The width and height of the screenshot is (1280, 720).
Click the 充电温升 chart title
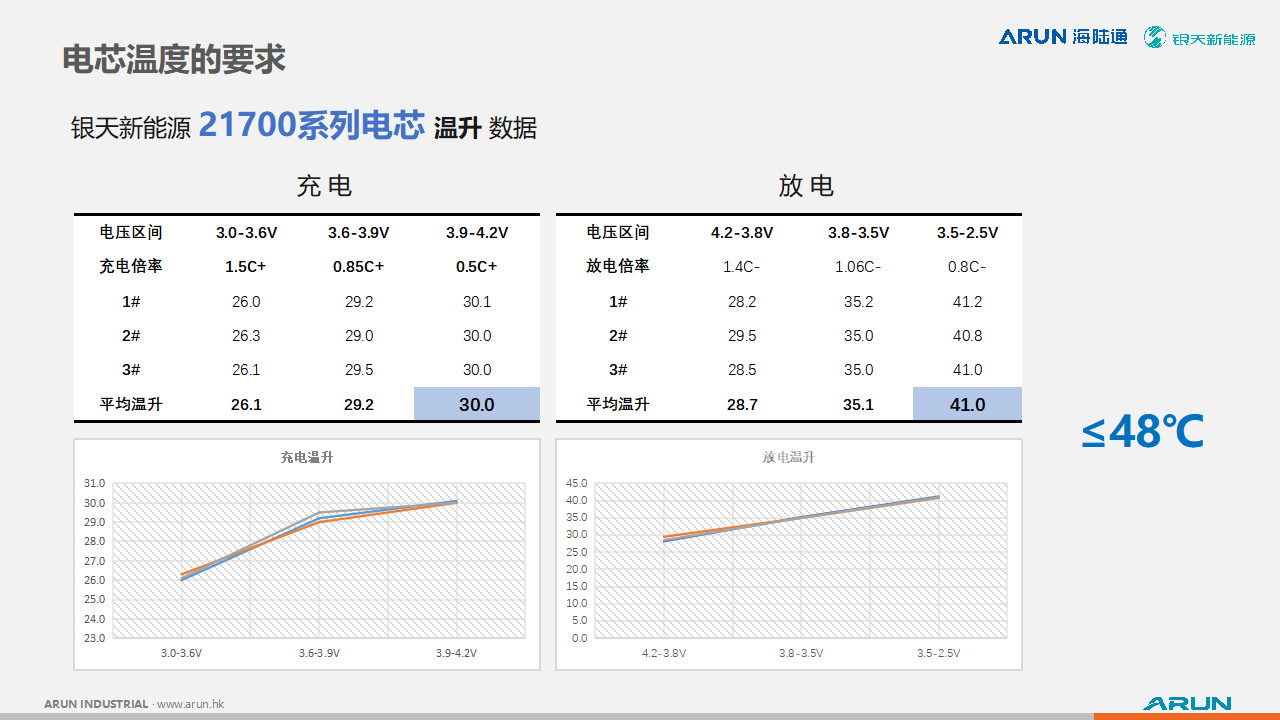click(x=307, y=457)
